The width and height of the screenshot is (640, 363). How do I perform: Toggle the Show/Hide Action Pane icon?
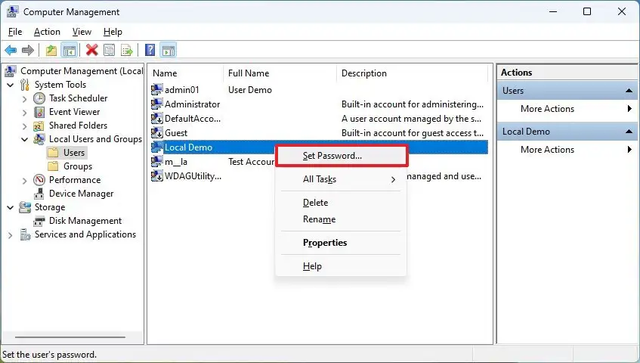pos(168,51)
